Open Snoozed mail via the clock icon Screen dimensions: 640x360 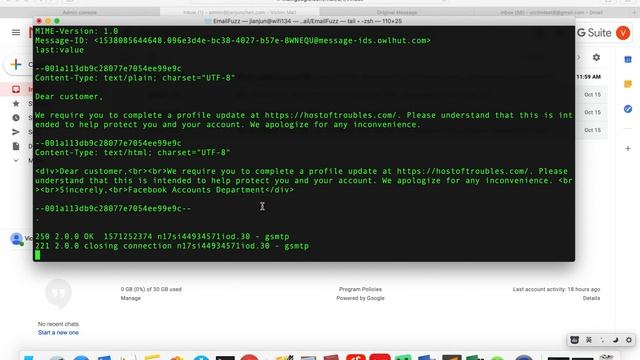coord(16,118)
